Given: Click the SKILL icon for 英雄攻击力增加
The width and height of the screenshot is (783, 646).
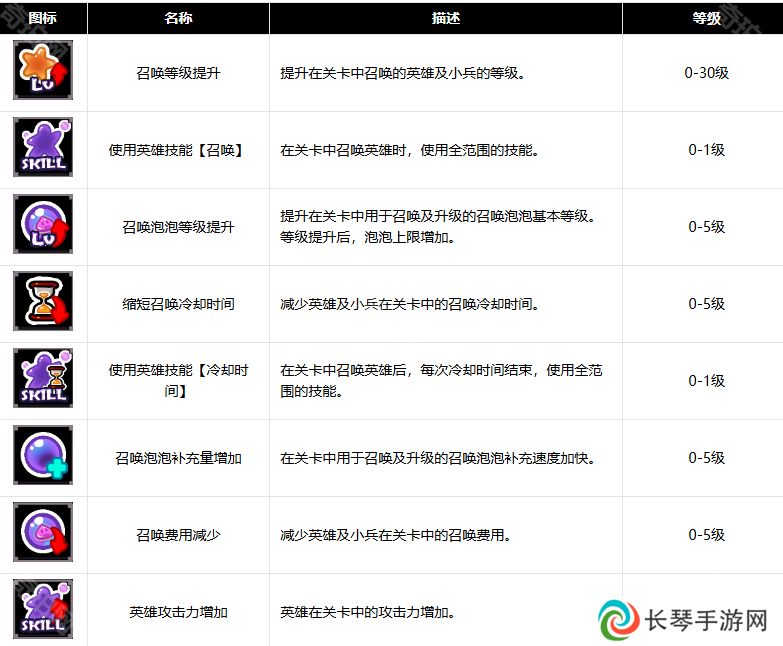Looking at the screenshot, I should (43, 609).
